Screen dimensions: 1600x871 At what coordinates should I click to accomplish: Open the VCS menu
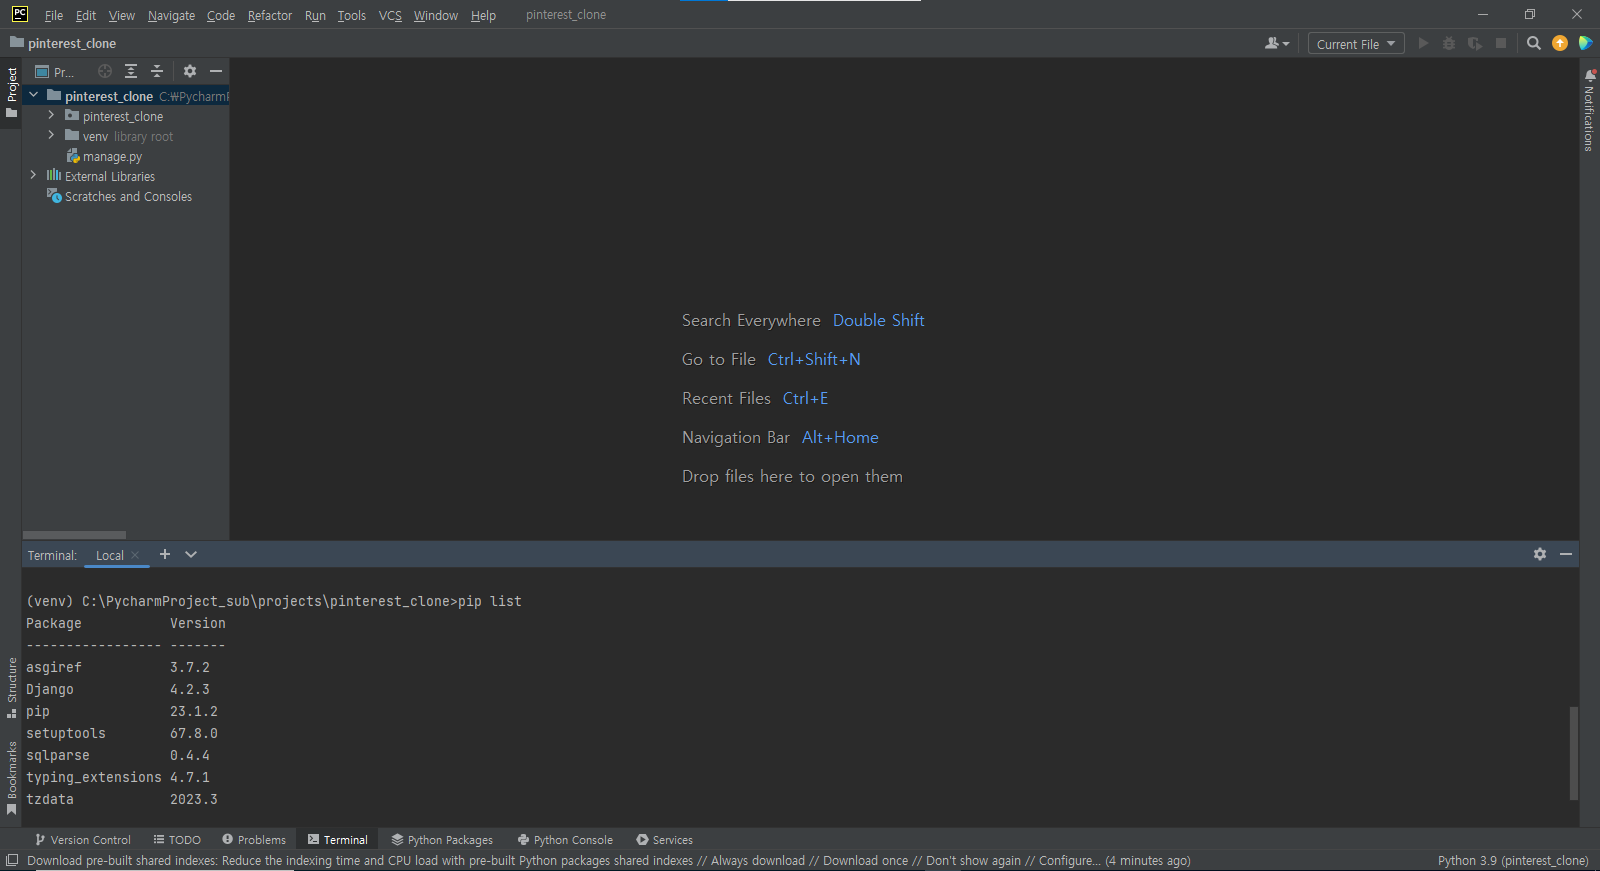(390, 15)
